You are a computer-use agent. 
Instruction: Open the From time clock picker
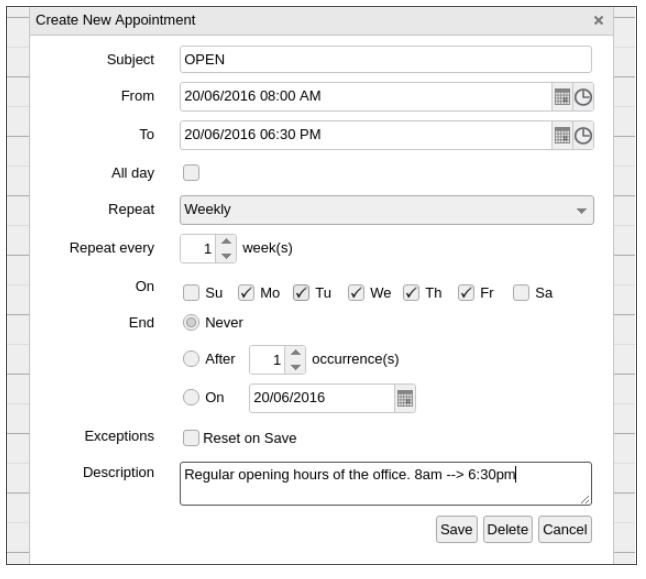[582, 97]
